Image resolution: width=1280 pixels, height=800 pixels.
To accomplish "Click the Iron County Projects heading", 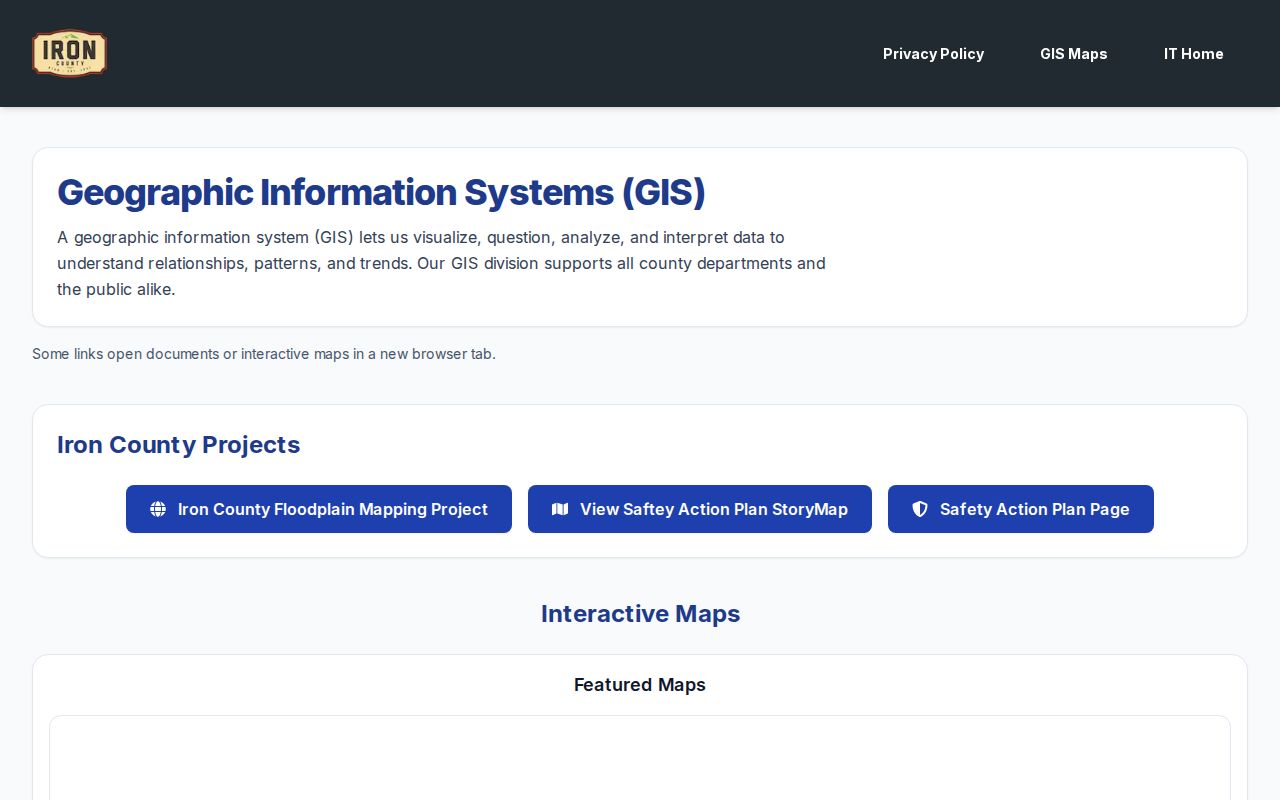I will click(179, 445).
